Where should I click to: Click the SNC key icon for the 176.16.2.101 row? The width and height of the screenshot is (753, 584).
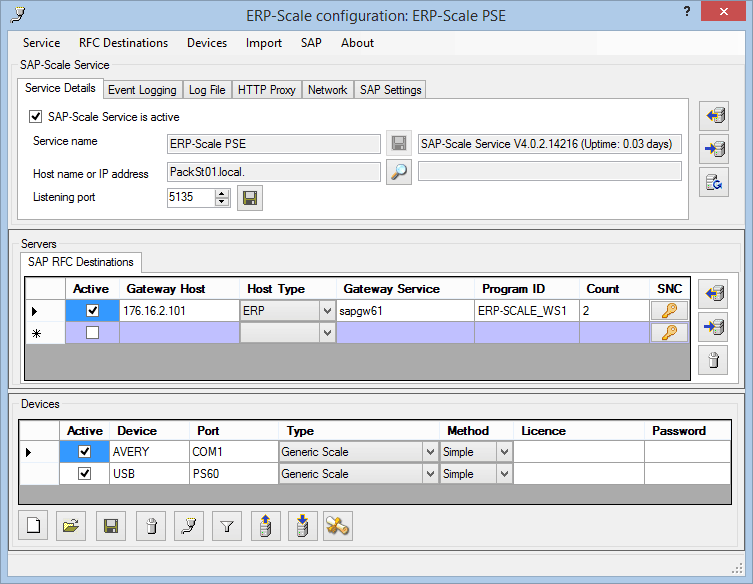(x=669, y=311)
